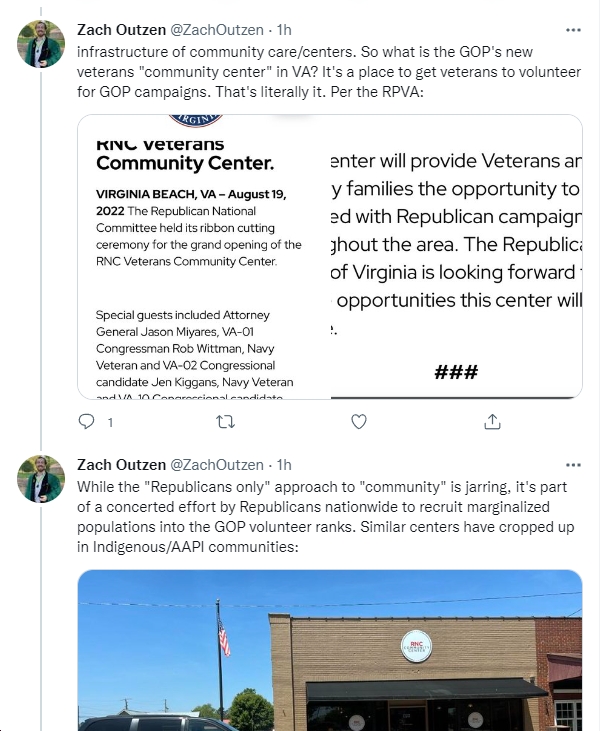
Task: Retweet the tweet about the RPVA
Action: click(226, 422)
